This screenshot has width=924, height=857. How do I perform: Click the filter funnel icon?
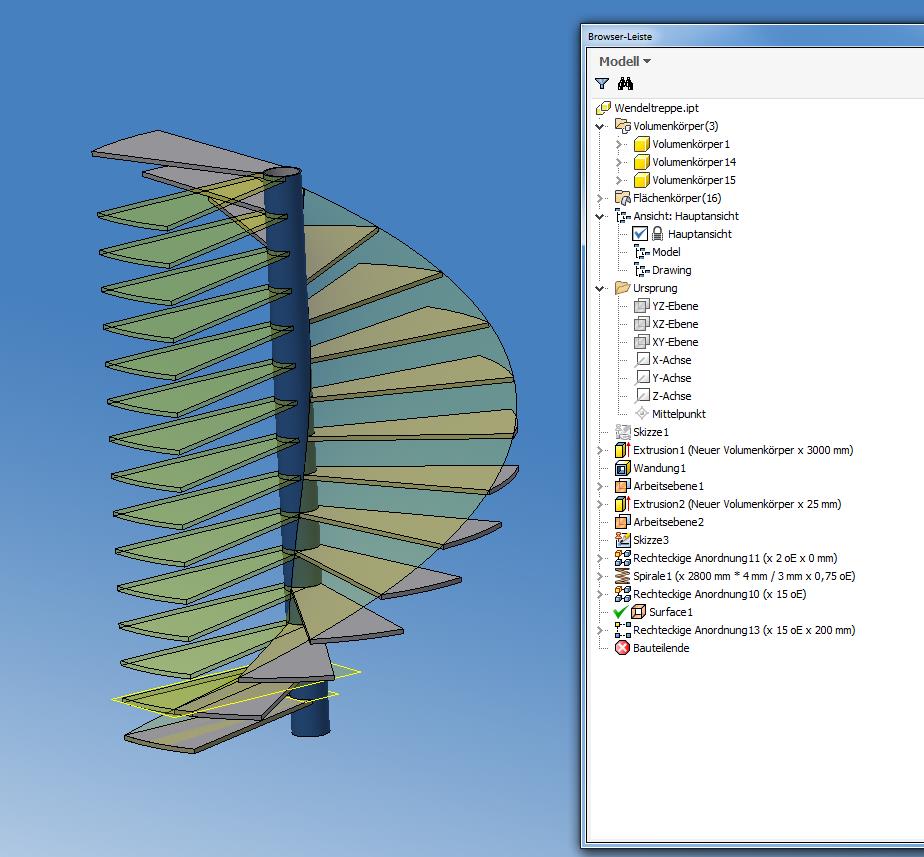[601, 83]
